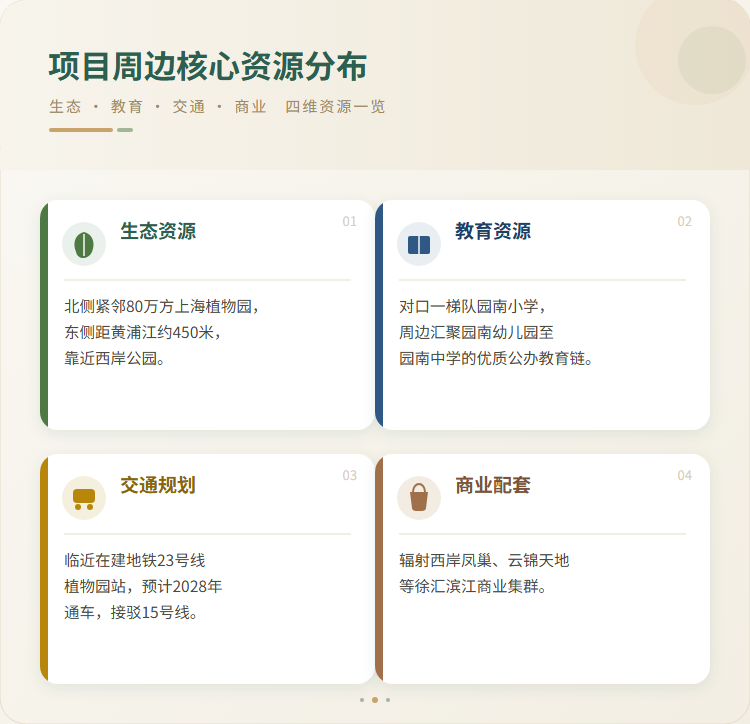Open the 生态资源 card heading
Viewport: 750px width, 724px height.
[x=158, y=231]
